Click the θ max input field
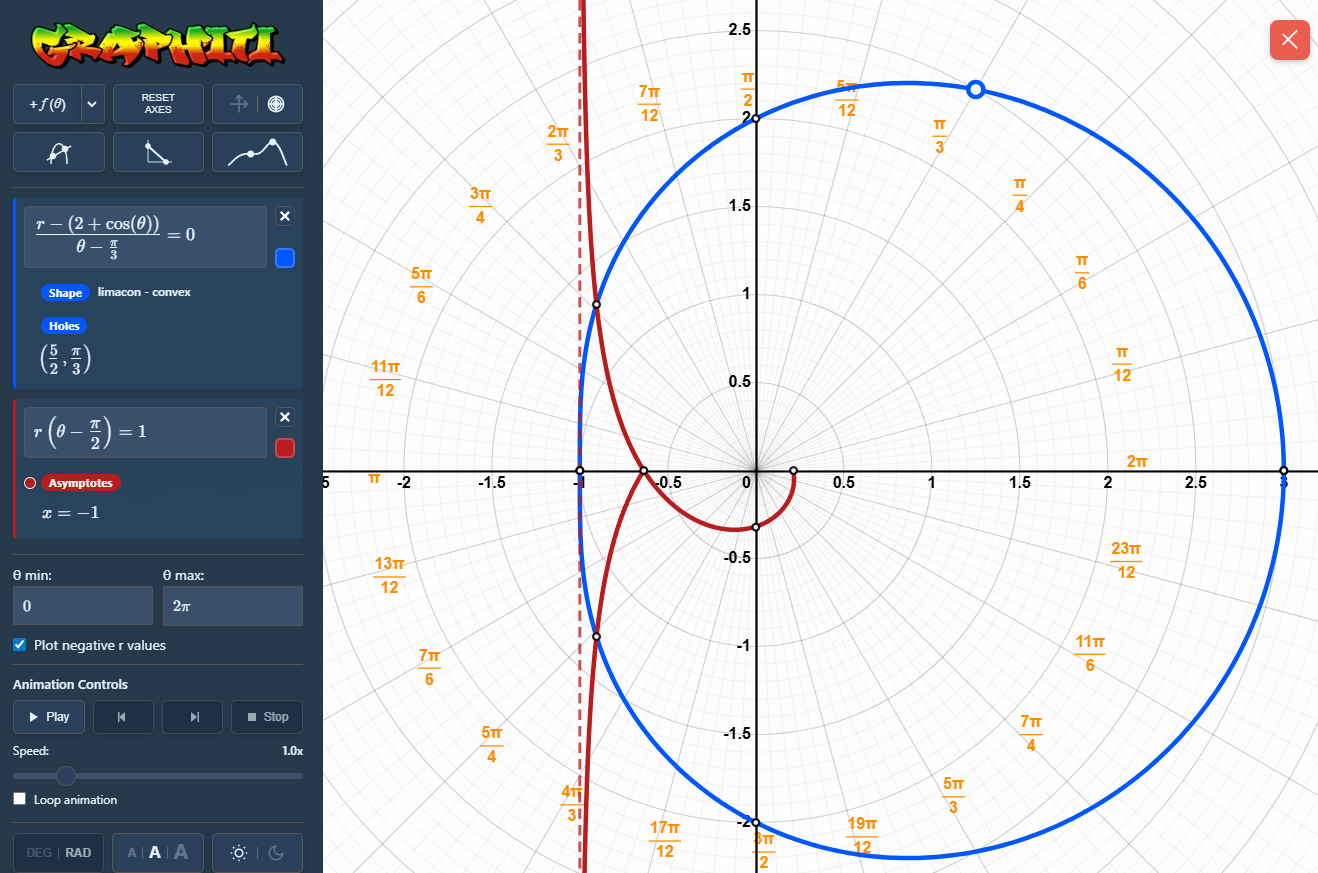Image resolution: width=1318 pixels, height=873 pixels. (x=233, y=606)
